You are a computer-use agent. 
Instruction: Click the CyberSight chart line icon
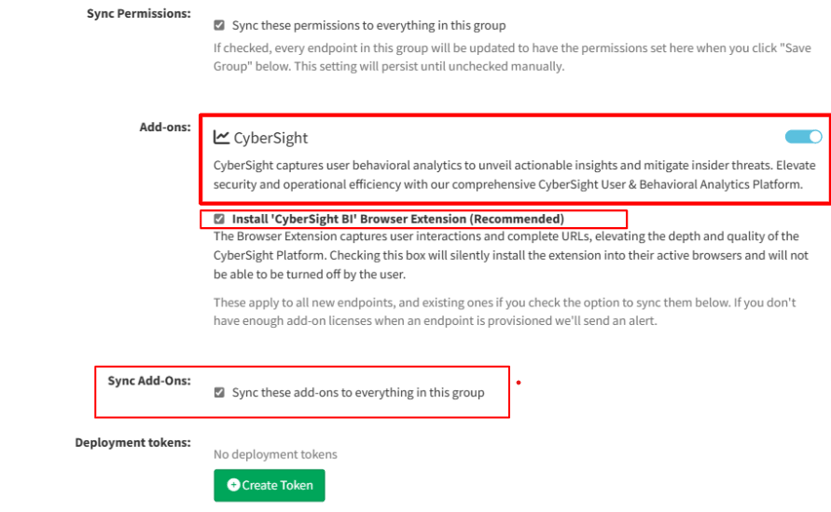tap(221, 138)
